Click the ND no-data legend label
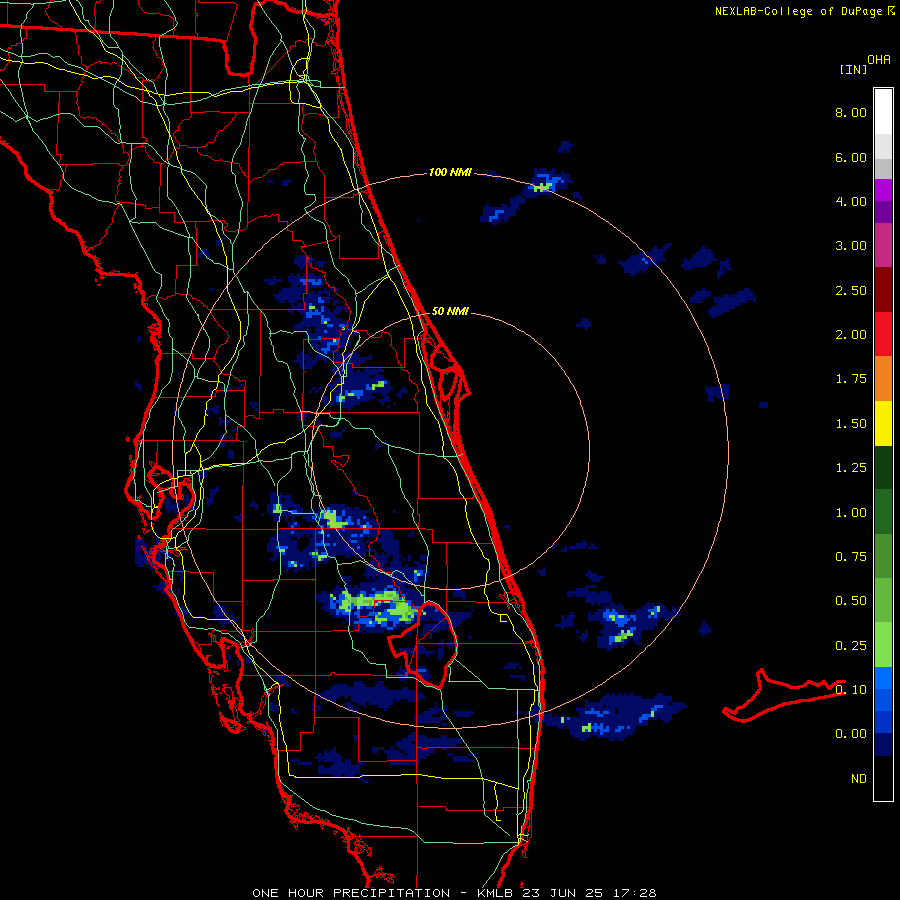This screenshot has width=900, height=900. [x=859, y=779]
